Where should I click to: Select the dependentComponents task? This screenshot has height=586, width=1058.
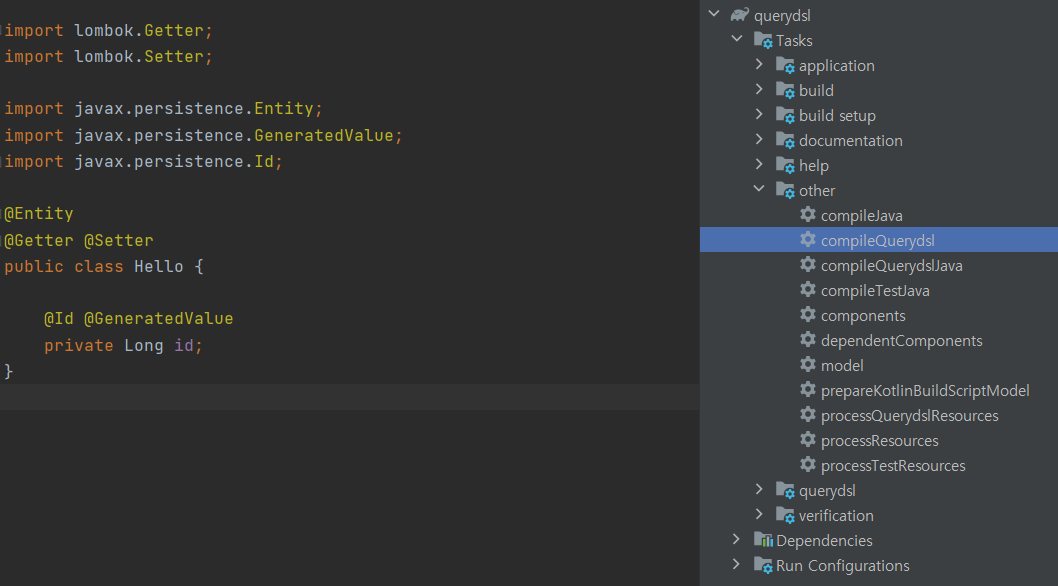[x=901, y=341]
